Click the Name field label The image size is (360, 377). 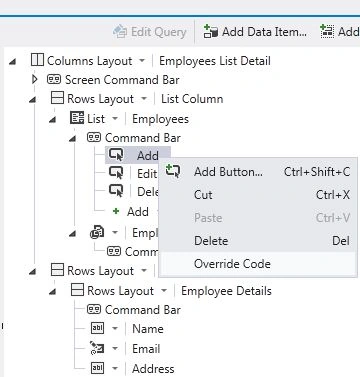click(x=148, y=329)
